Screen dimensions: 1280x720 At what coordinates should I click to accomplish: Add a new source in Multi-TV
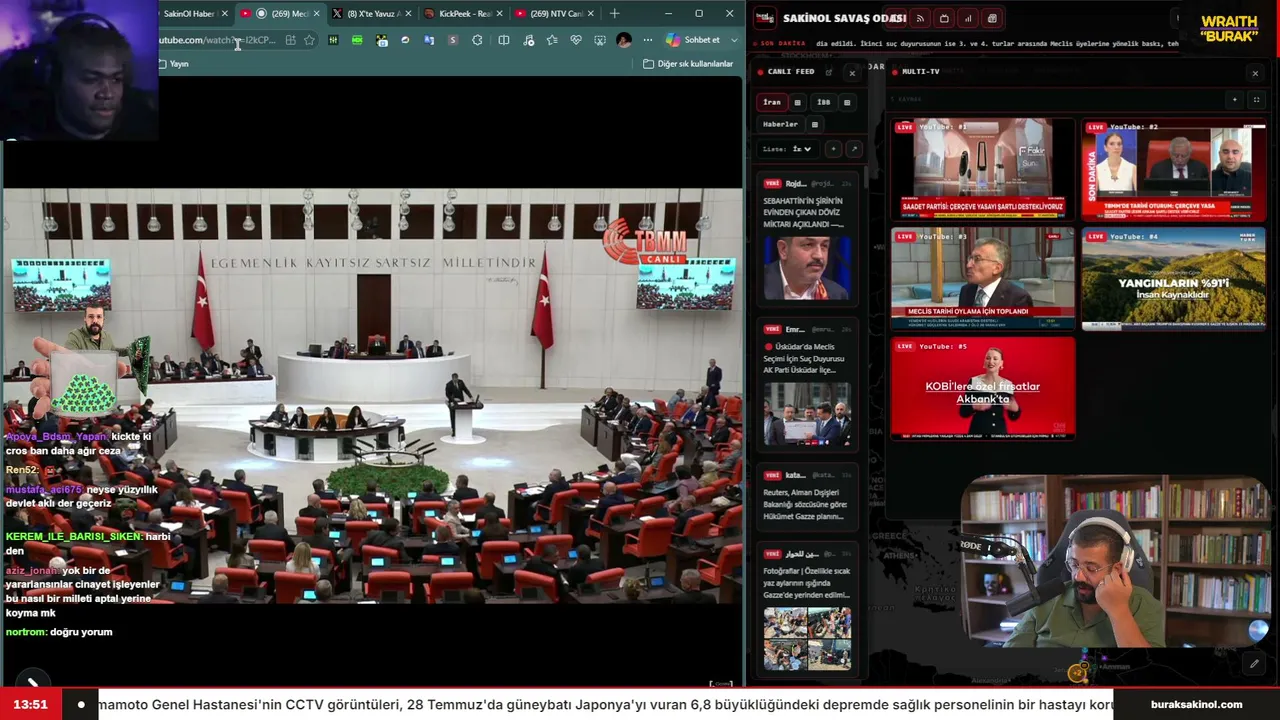tap(1234, 100)
